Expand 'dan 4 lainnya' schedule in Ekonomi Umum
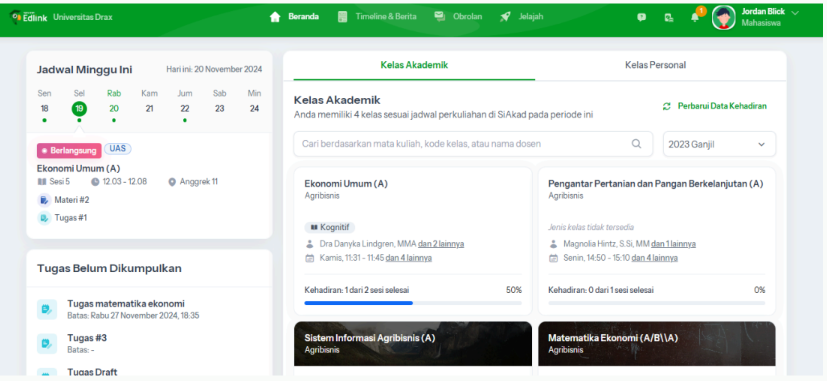827x381 pixels. (409, 258)
